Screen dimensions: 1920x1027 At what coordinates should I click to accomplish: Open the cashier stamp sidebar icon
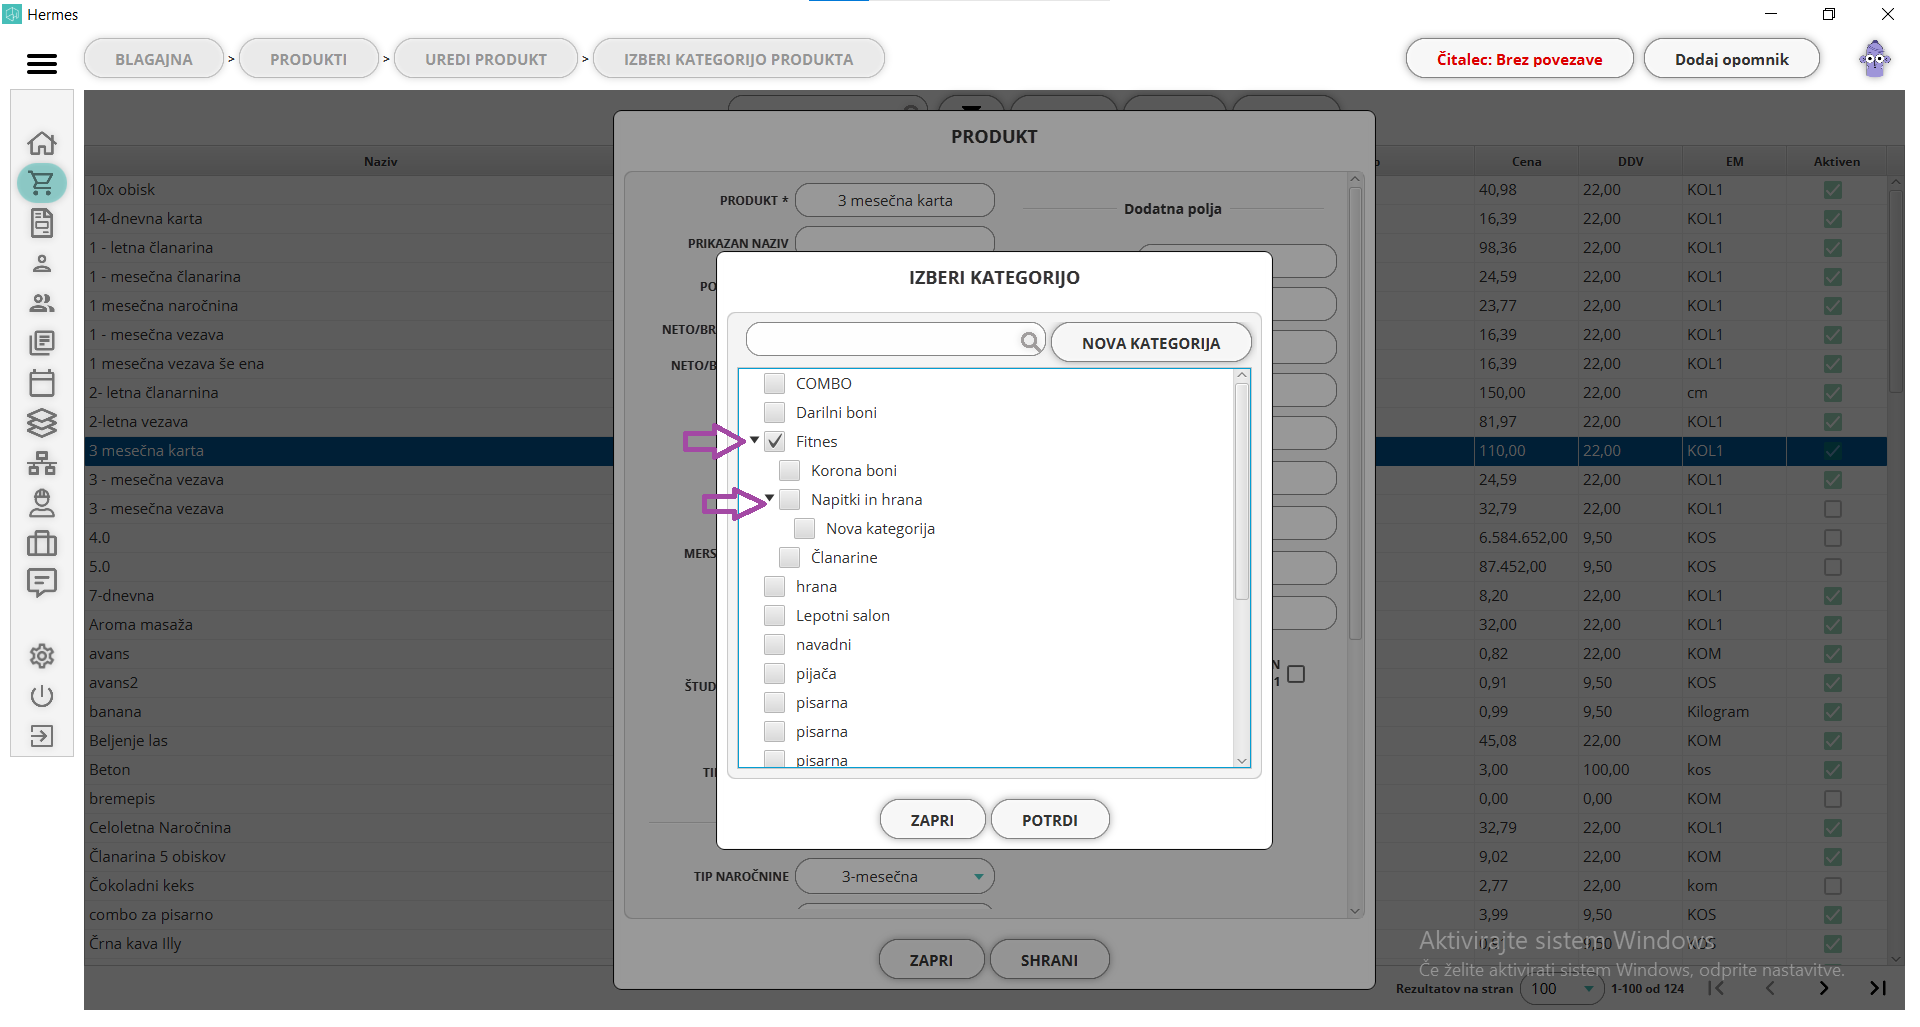[x=42, y=503]
